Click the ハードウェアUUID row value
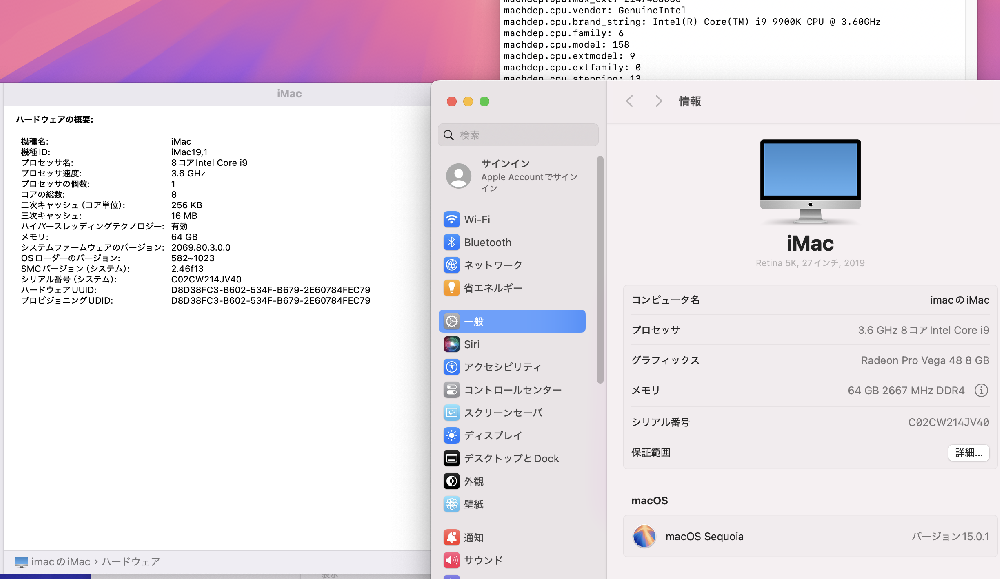Image resolution: width=1000 pixels, height=579 pixels. (x=270, y=290)
